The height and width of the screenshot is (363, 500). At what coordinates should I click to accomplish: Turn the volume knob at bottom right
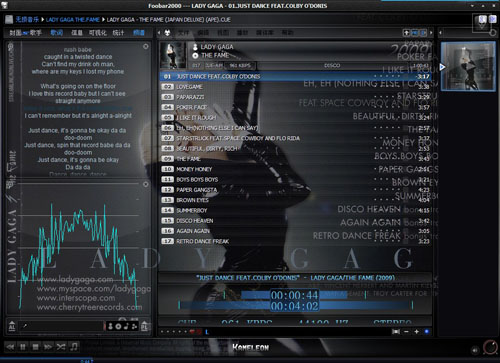tap(490, 347)
